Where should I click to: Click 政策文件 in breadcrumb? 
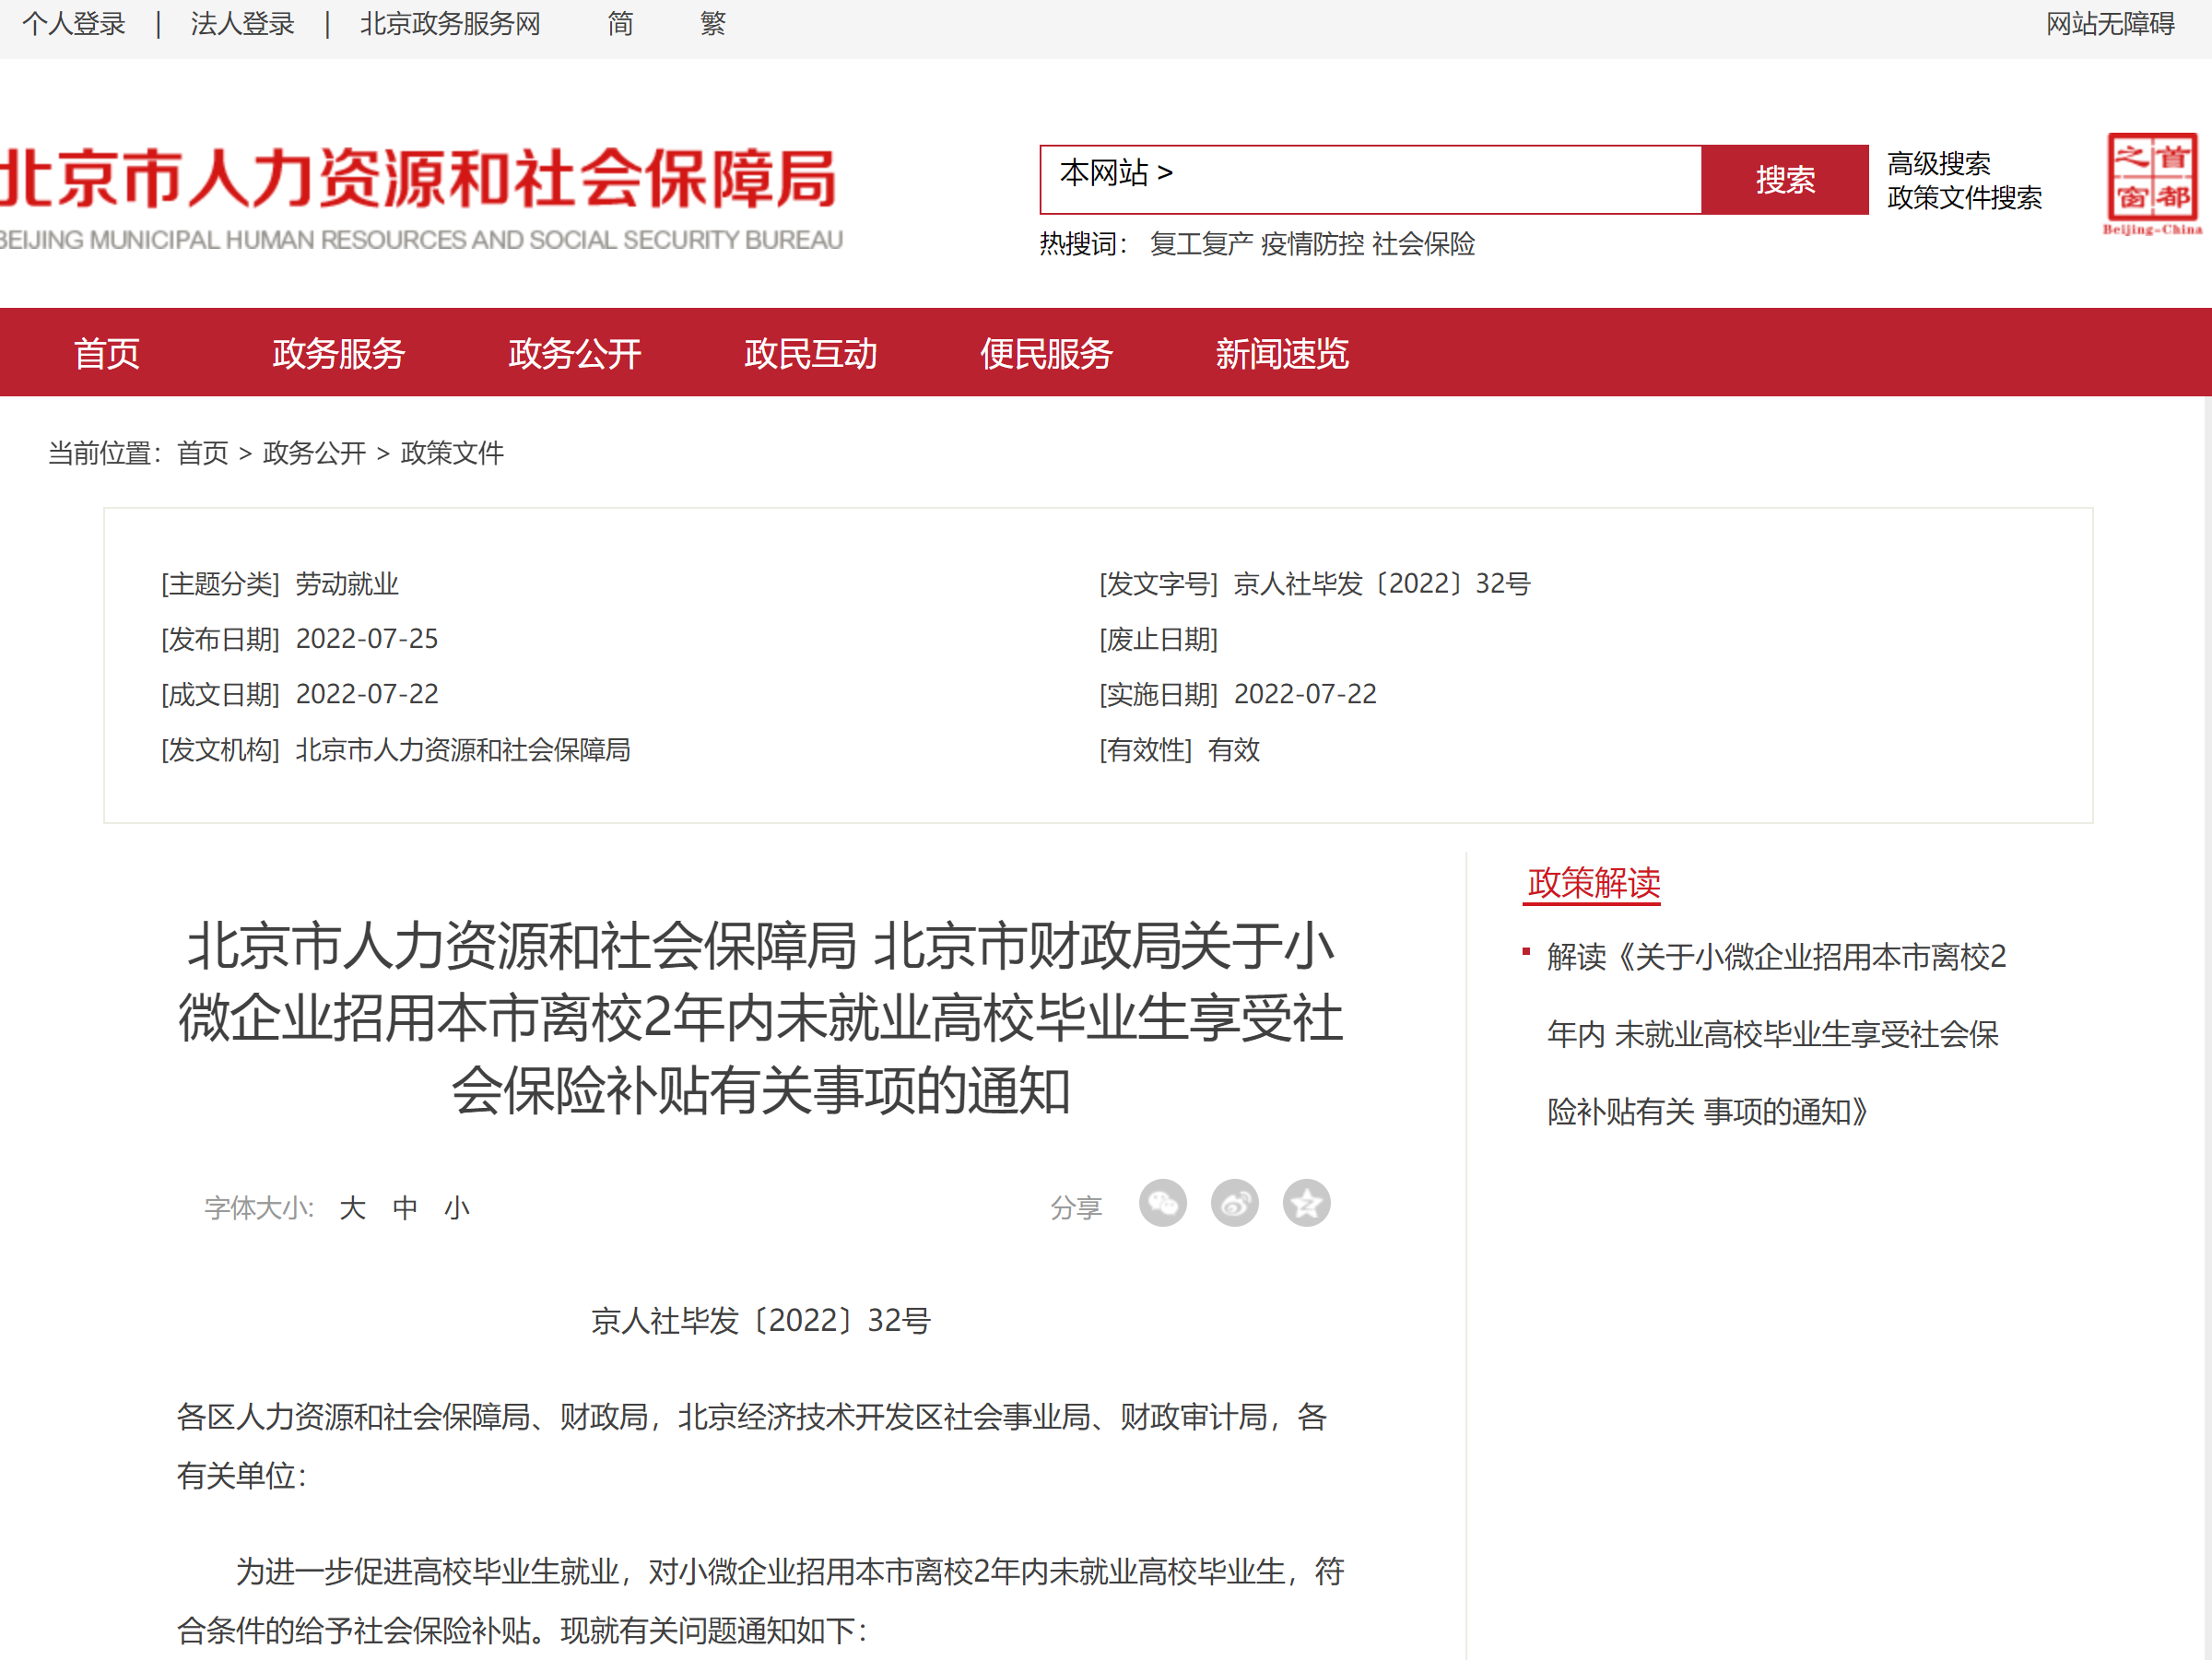(452, 453)
